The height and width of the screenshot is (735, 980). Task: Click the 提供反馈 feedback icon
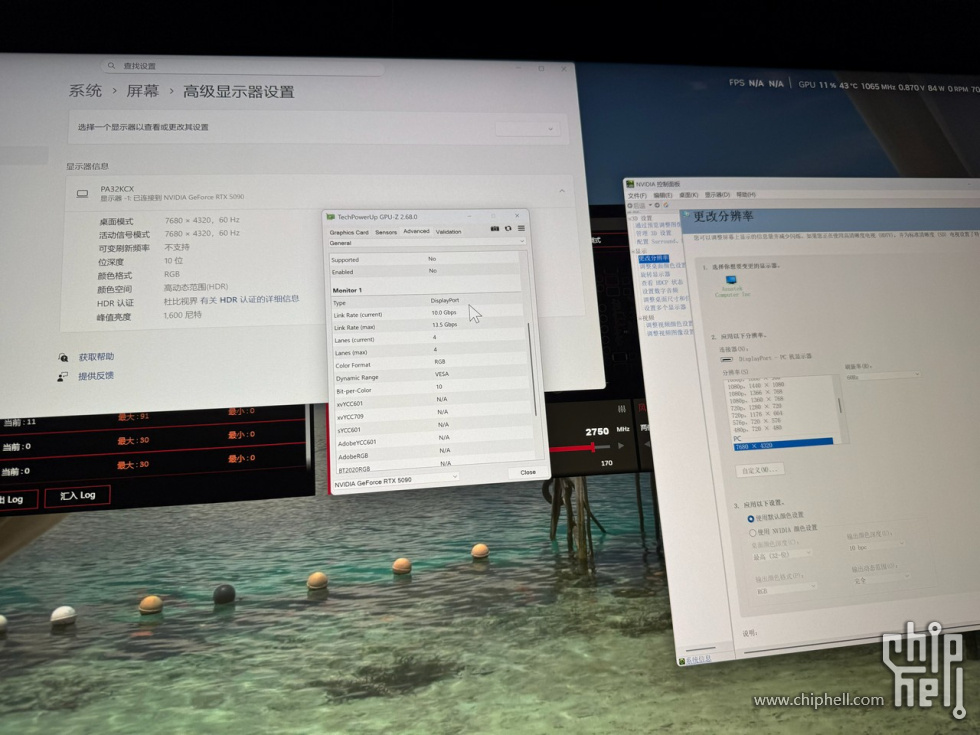click(x=64, y=376)
